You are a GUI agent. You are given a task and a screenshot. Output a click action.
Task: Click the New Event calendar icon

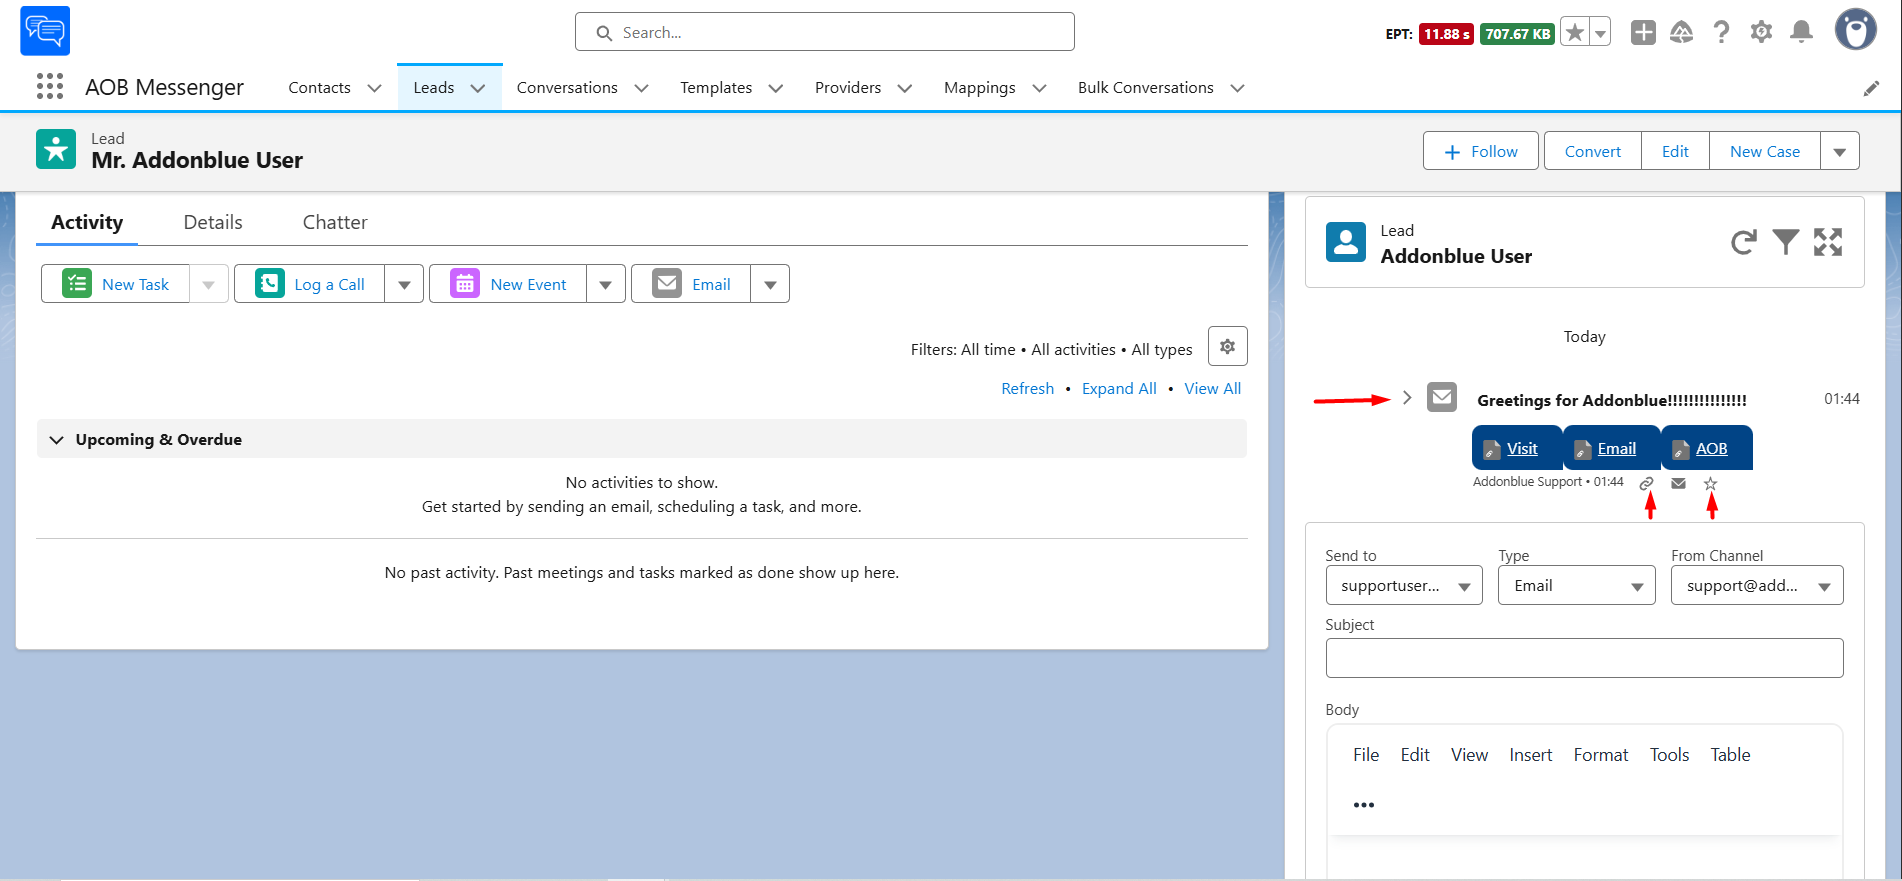point(465,283)
